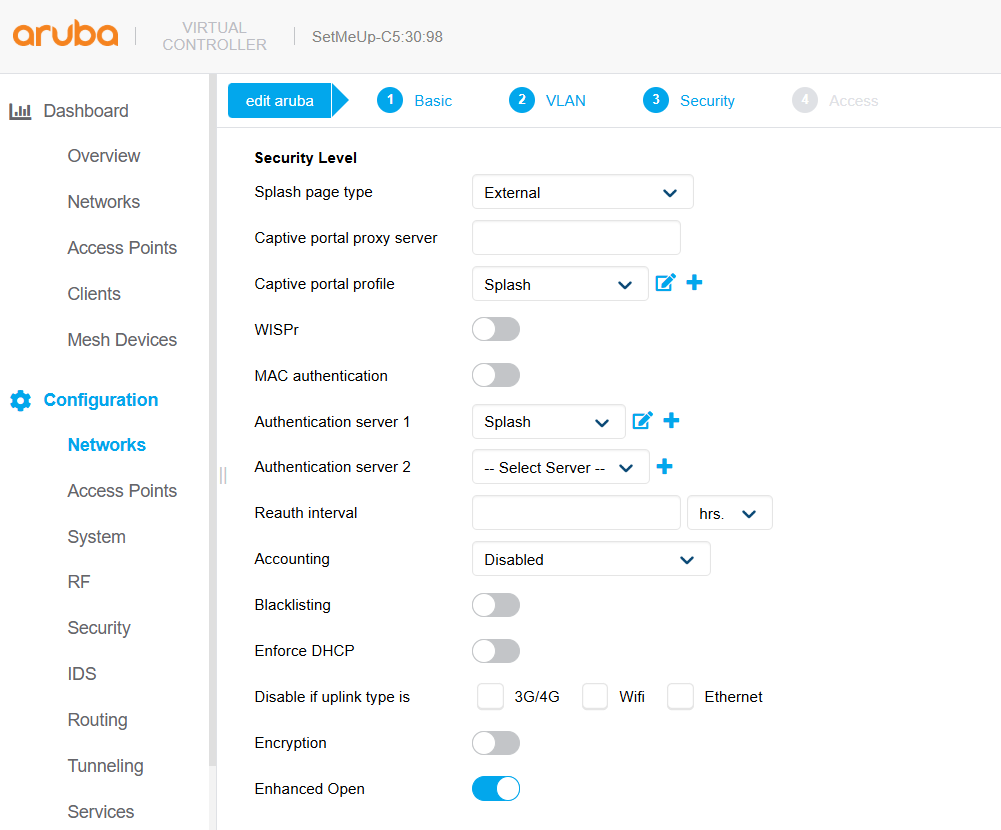The width and height of the screenshot is (1001, 830).
Task: Open Mesh Devices under Dashboard
Action: [122, 340]
